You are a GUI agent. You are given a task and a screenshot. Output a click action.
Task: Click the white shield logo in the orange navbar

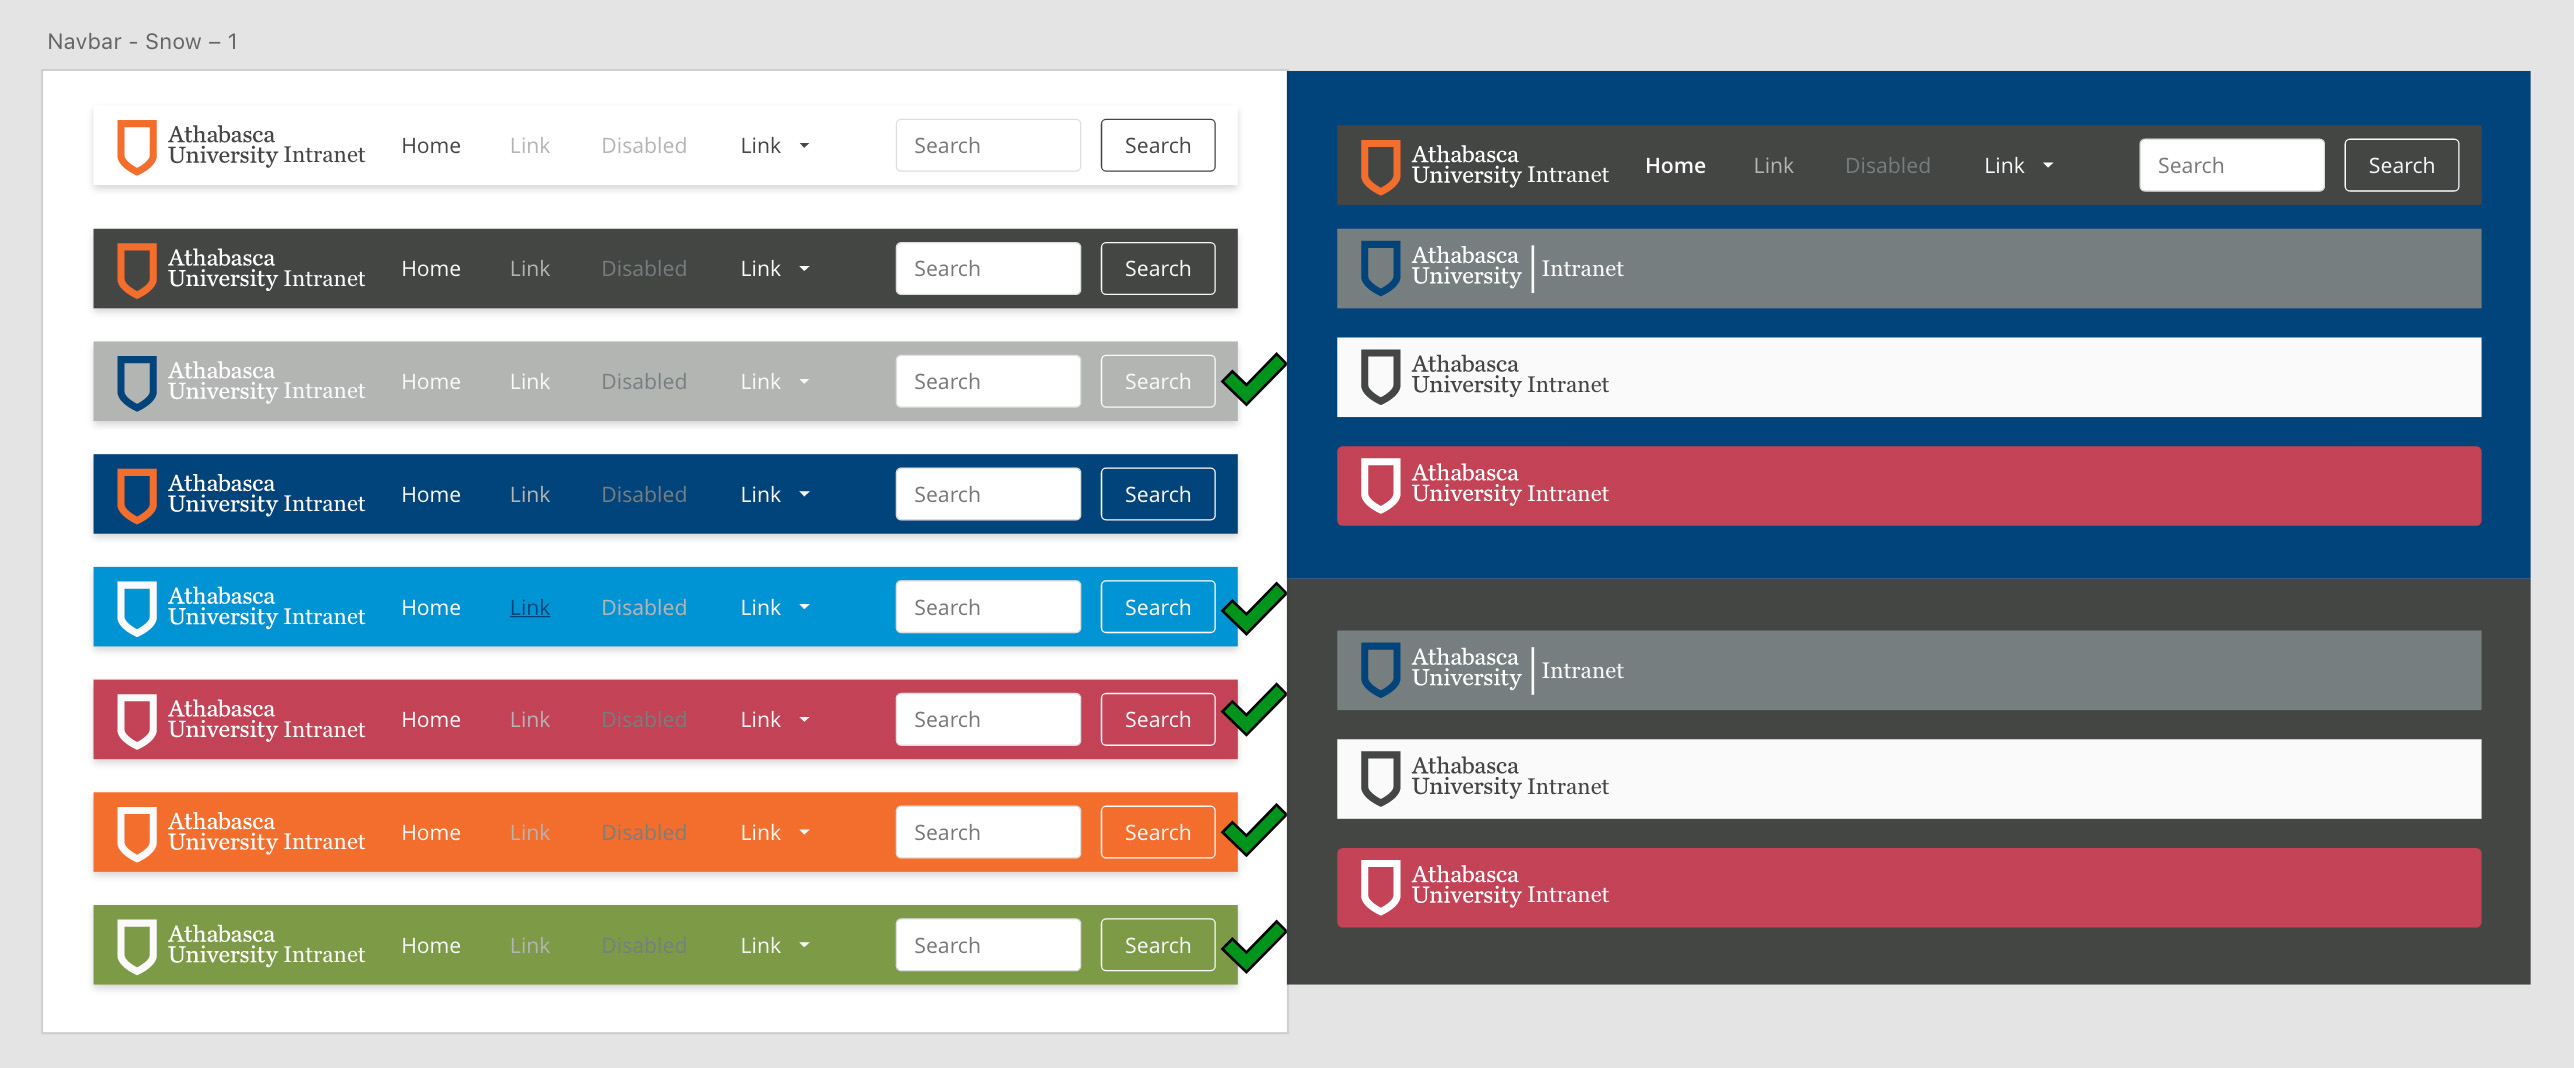coord(137,833)
